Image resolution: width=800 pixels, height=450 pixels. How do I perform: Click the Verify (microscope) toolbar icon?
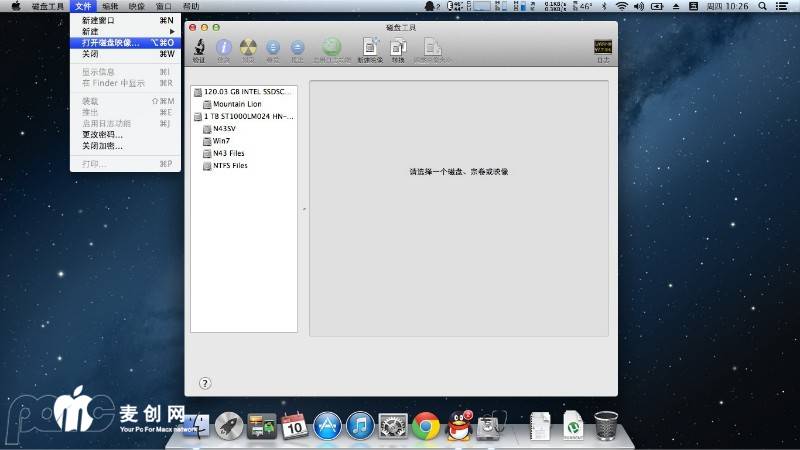coord(198,48)
